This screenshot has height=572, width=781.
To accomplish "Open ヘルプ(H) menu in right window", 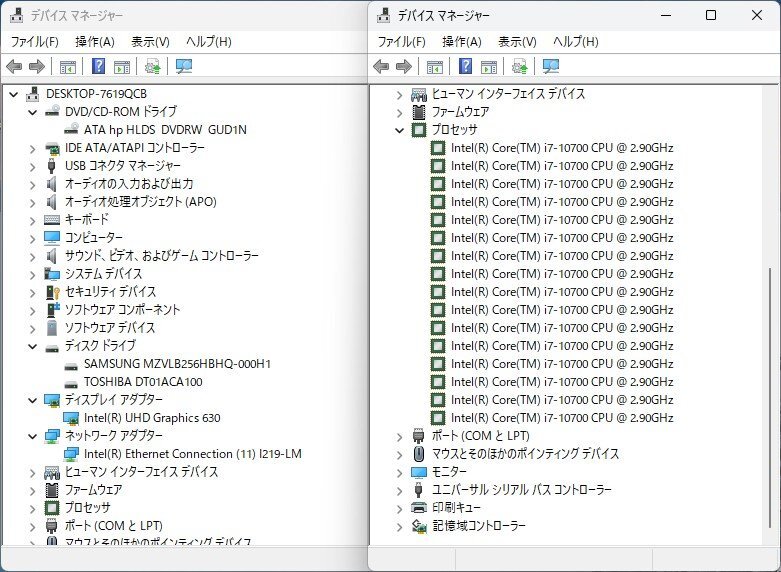I will 576,42.
